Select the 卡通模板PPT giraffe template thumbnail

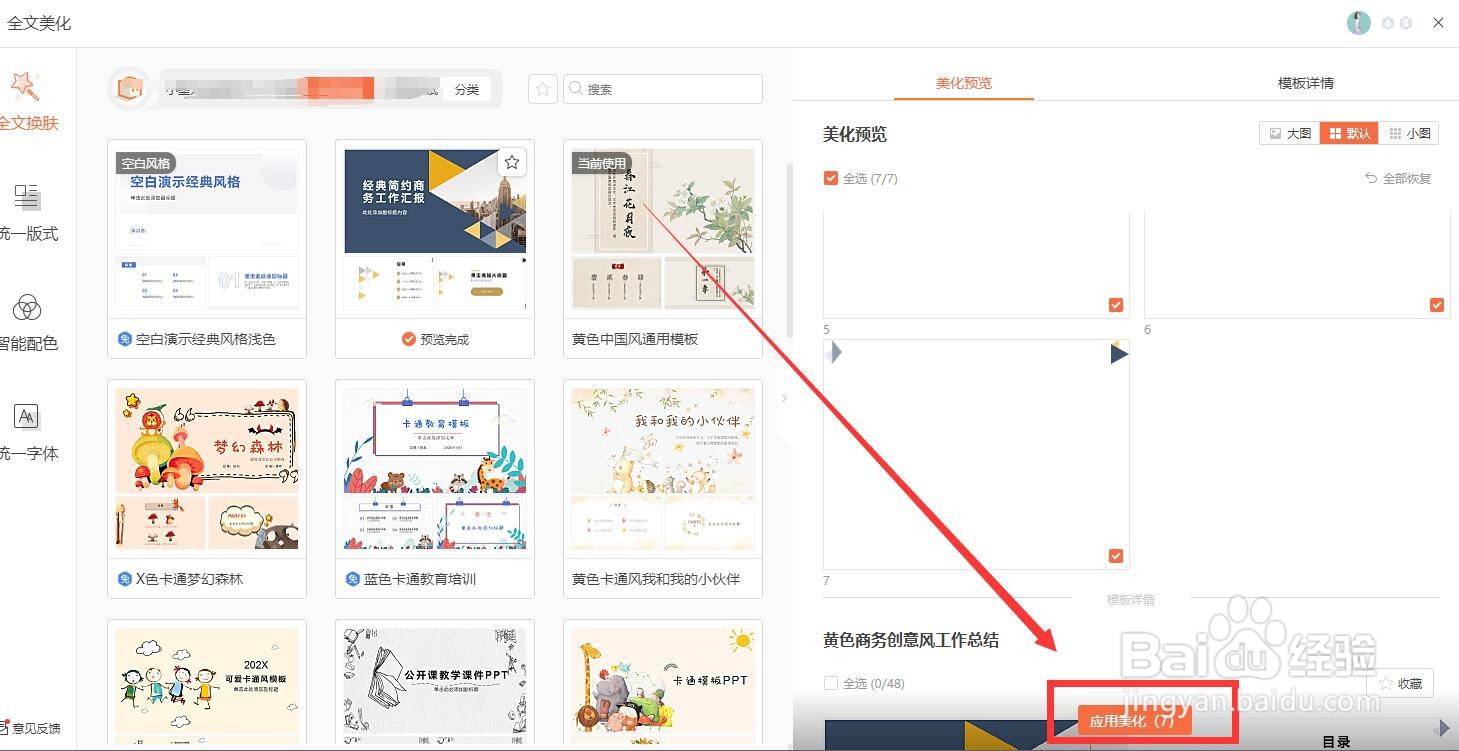click(x=663, y=686)
